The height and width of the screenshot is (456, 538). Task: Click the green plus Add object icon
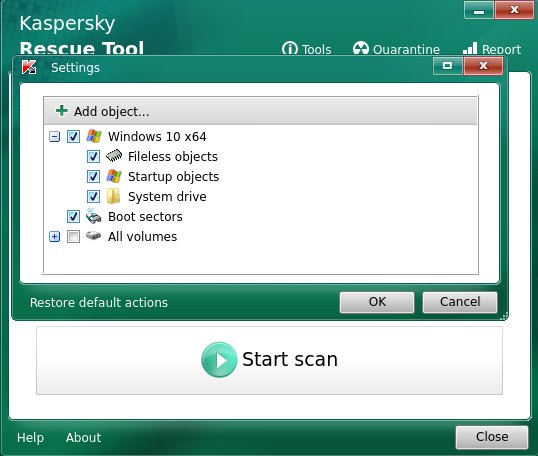point(62,111)
